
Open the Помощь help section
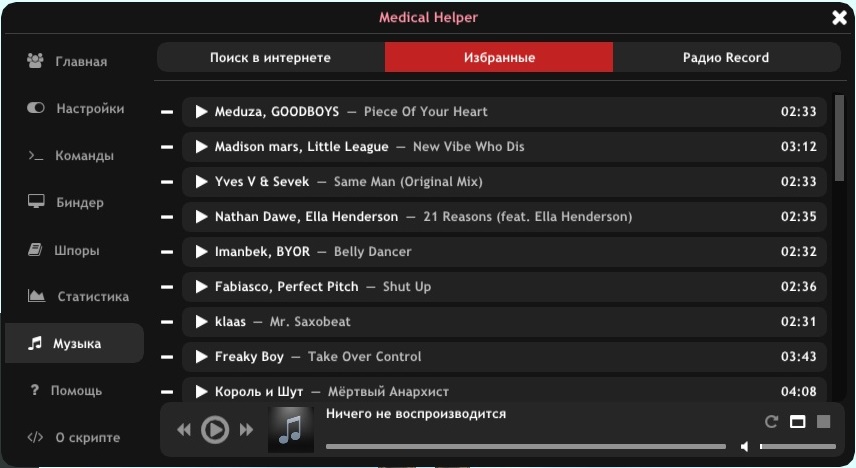pyautogui.click(x=75, y=390)
